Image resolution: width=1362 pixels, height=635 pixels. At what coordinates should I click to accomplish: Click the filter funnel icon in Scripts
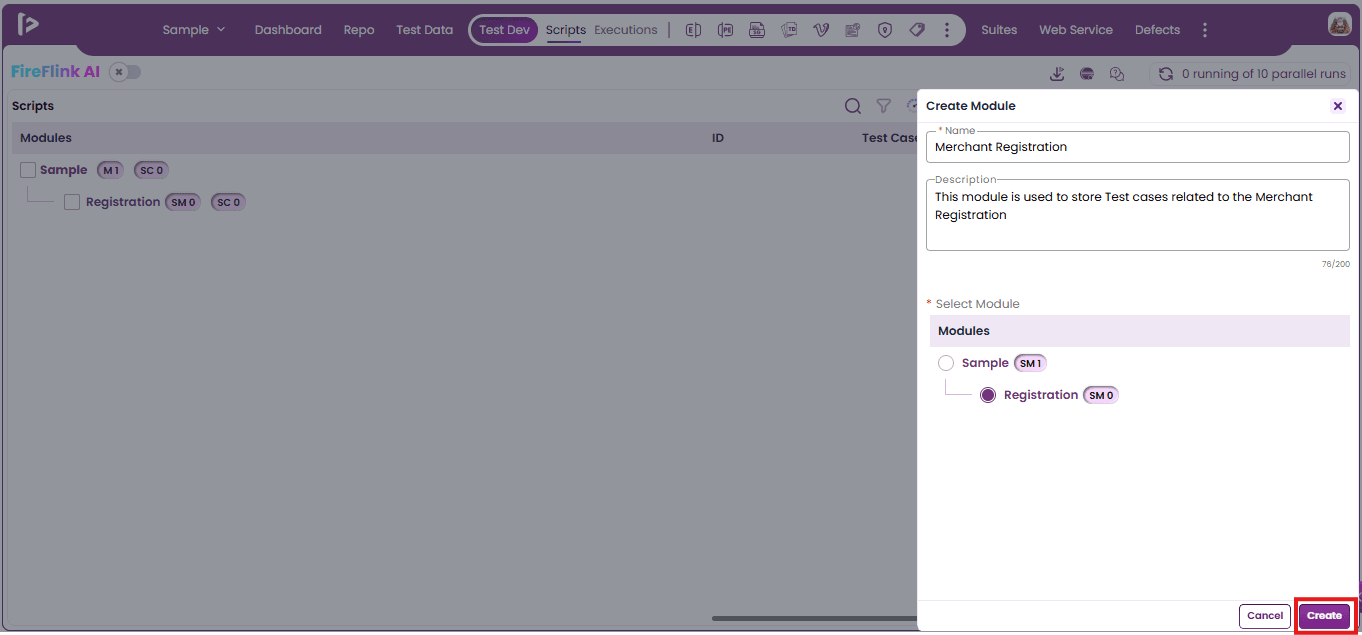click(x=884, y=106)
